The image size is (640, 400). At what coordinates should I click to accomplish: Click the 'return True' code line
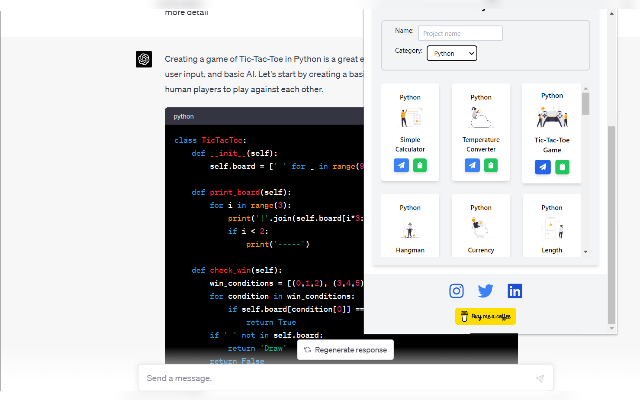[x=271, y=322]
